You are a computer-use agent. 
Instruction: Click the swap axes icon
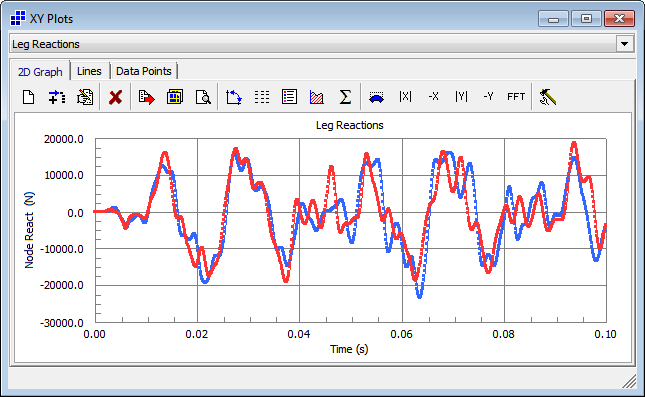click(234, 97)
